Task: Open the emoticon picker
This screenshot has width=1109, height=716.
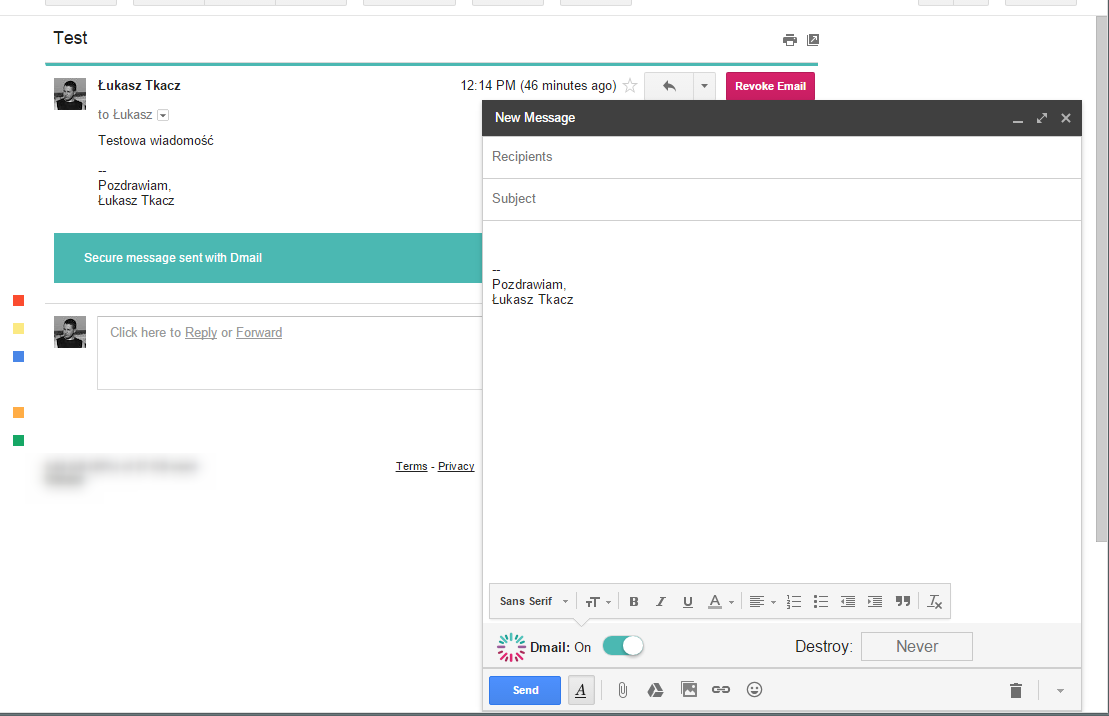Action: coord(755,690)
